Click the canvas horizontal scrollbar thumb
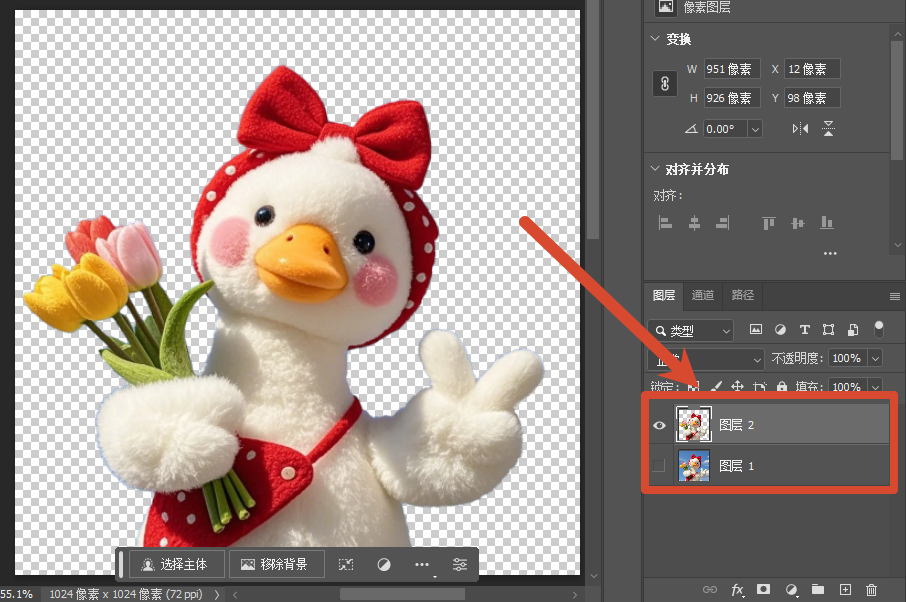Image resolution: width=906 pixels, height=602 pixels. (402, 594)
